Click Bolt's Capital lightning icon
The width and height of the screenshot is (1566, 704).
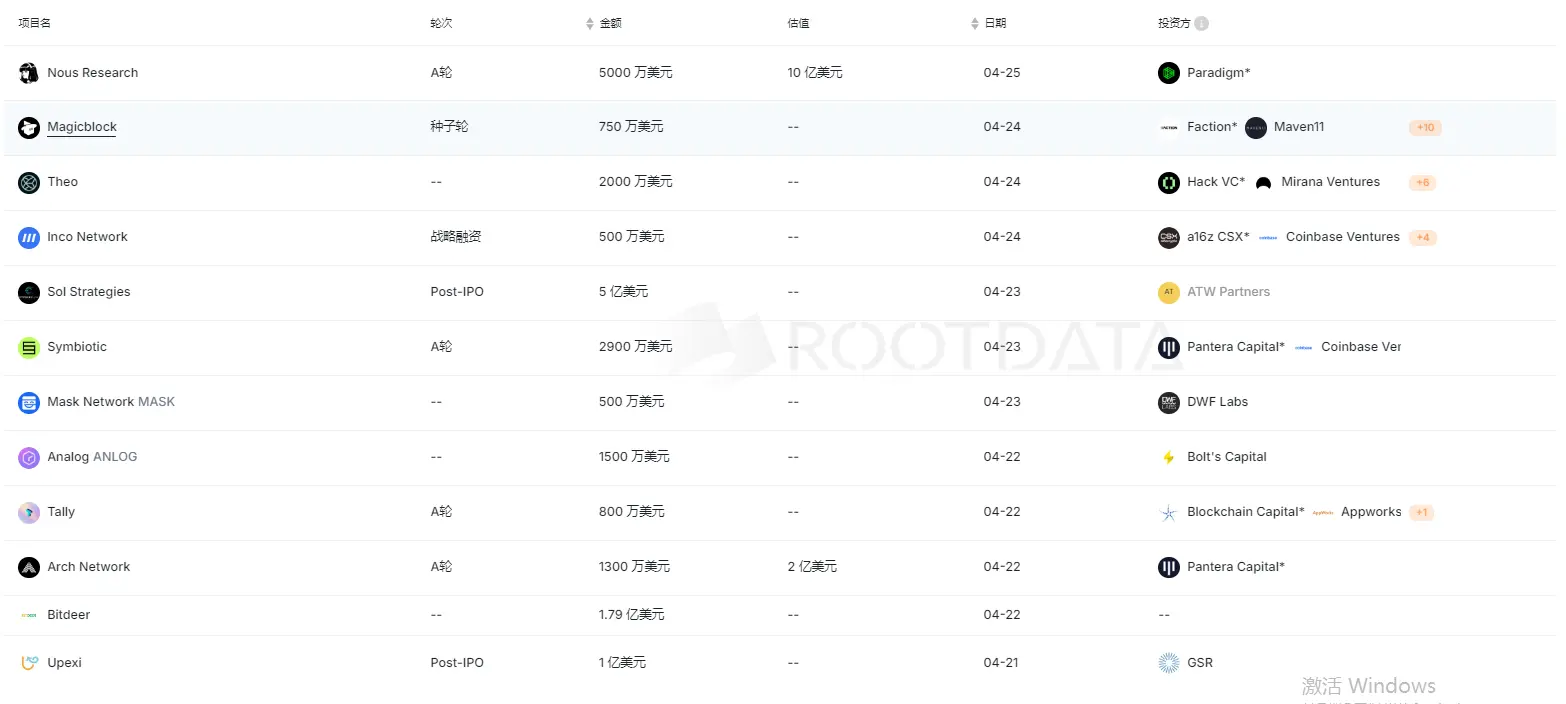(x=1168, y=457)
